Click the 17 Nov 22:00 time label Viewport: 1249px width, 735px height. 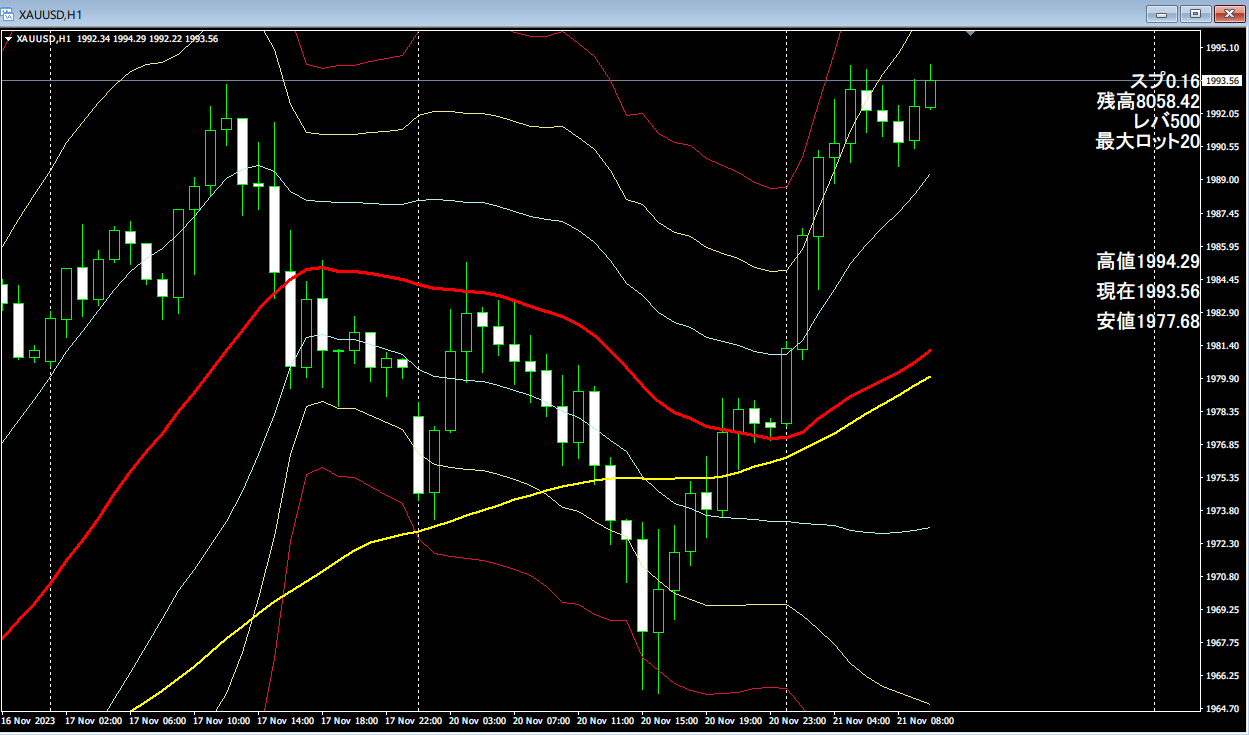pyautogui.click(x=413, y=720)
